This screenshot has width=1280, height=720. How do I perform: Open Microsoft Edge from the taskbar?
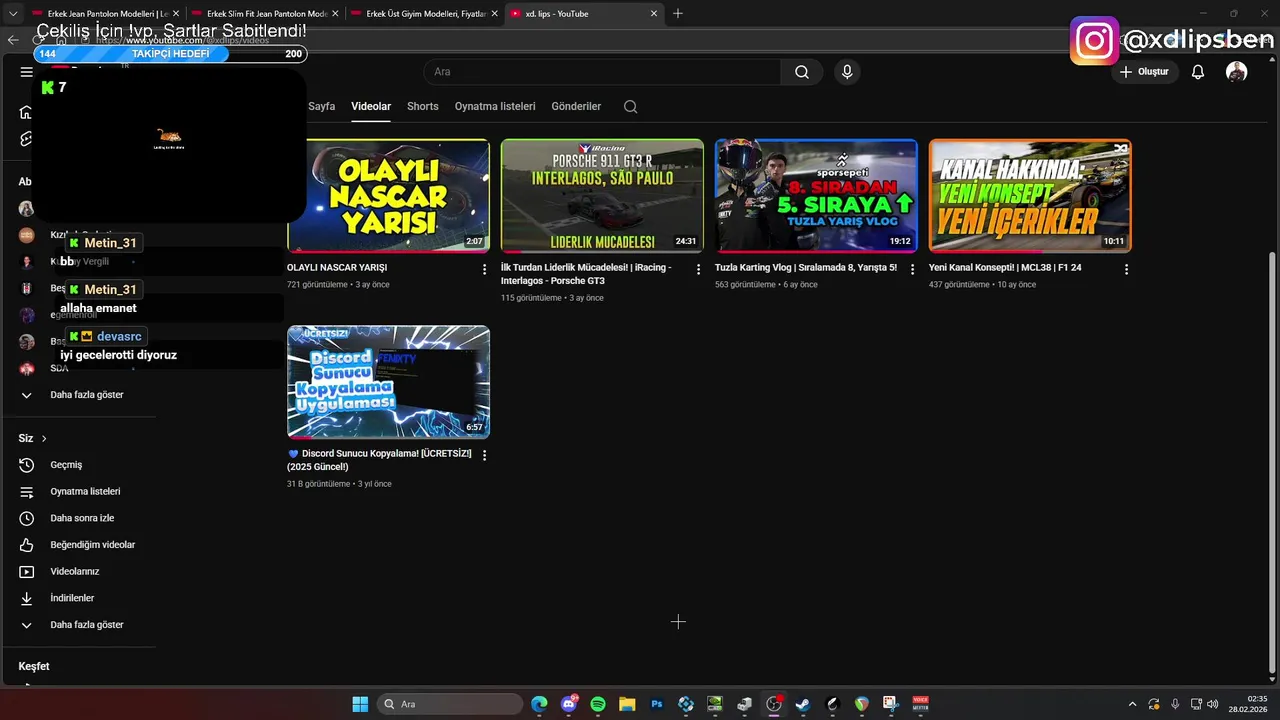tap(540, 704)
